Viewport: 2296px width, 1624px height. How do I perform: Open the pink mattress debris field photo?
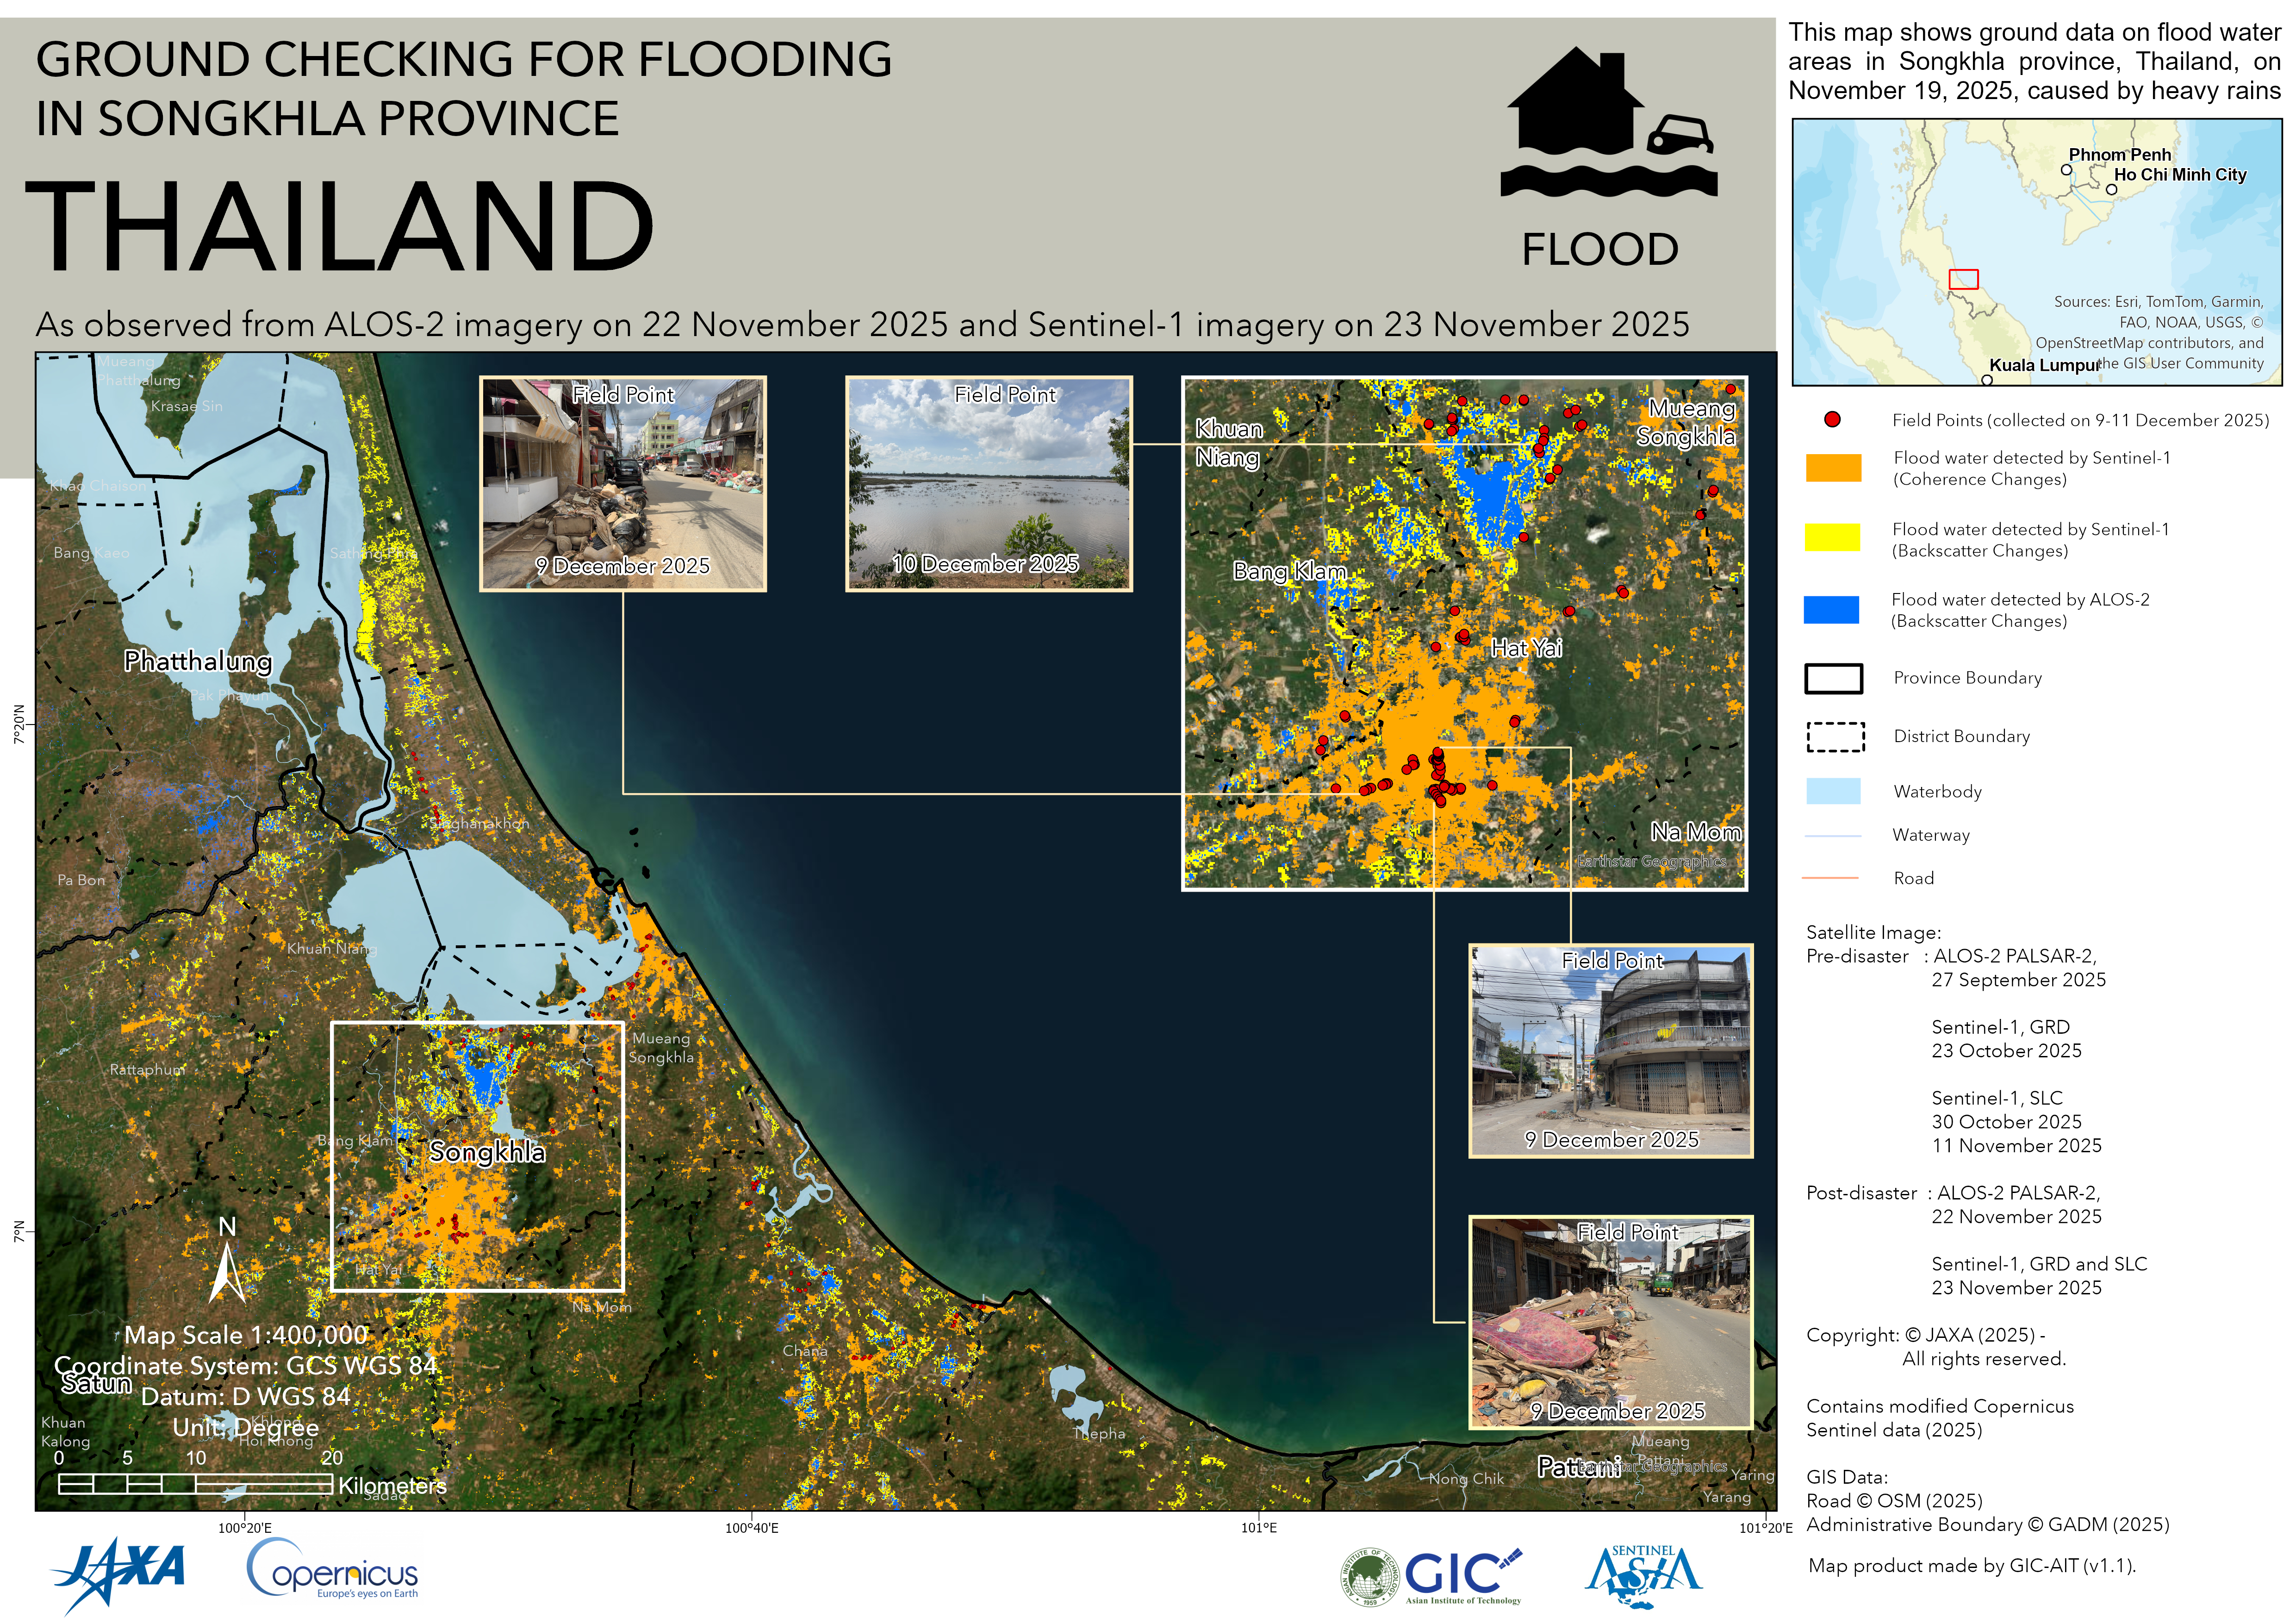point(1610,1322)
